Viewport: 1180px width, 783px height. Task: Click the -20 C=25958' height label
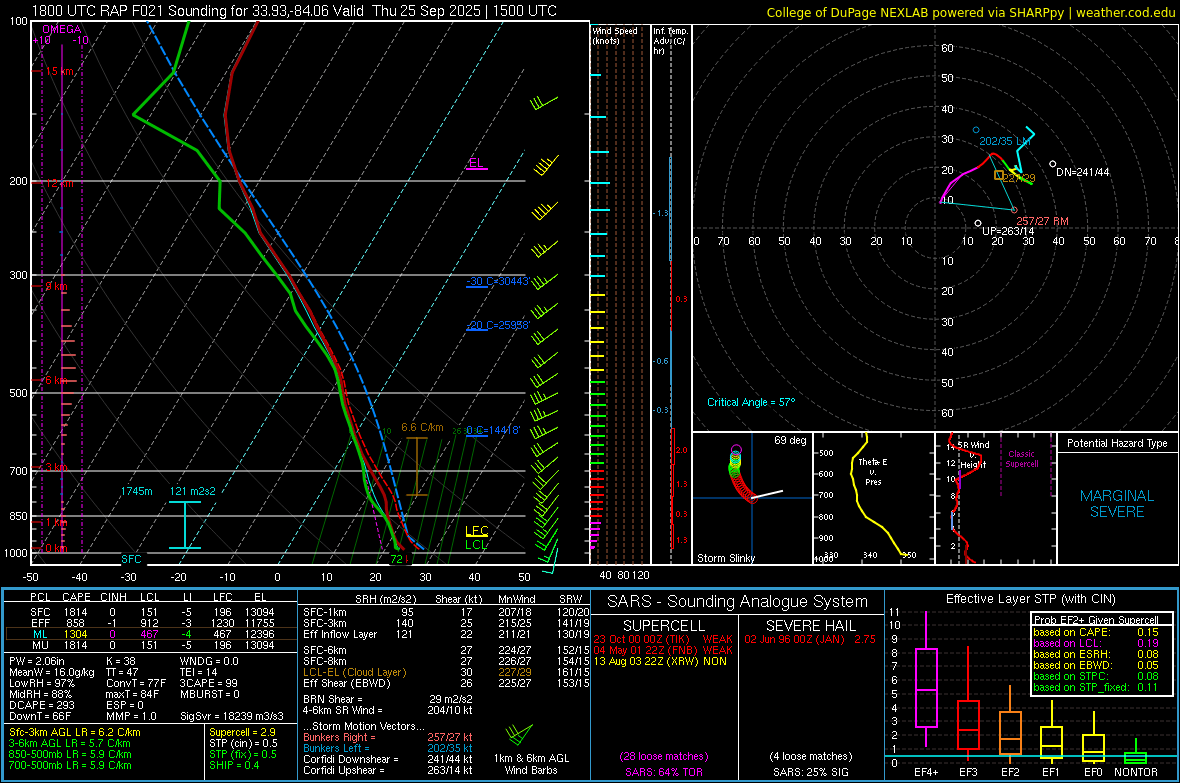(x=497, y=325)
